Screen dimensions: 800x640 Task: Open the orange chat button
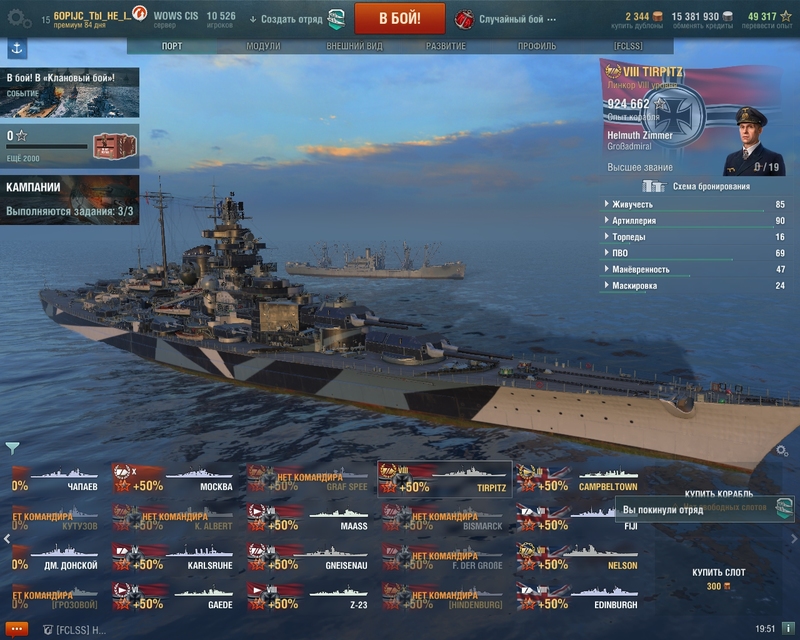click(16, 629)
